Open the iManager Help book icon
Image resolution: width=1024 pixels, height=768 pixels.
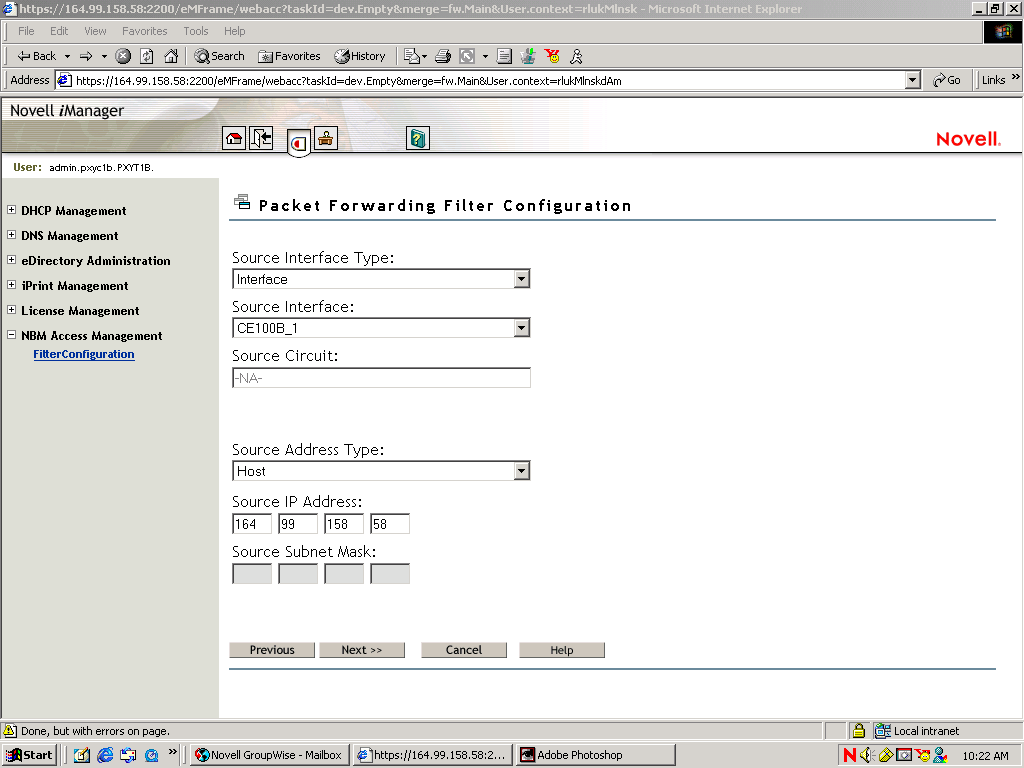point(418,138)
